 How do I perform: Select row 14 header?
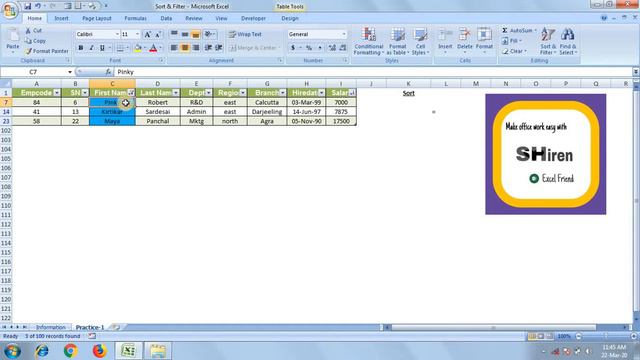coord(6,112)
